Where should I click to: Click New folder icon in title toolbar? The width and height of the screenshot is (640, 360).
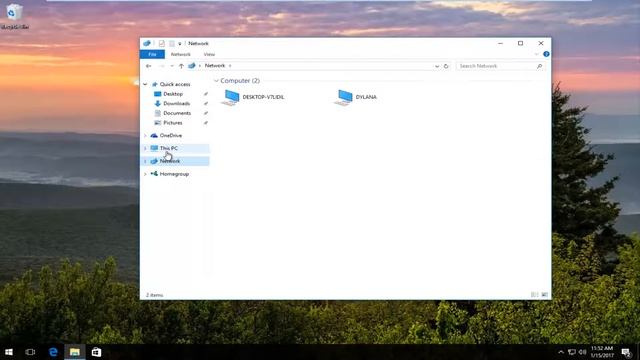click(172, 43)
